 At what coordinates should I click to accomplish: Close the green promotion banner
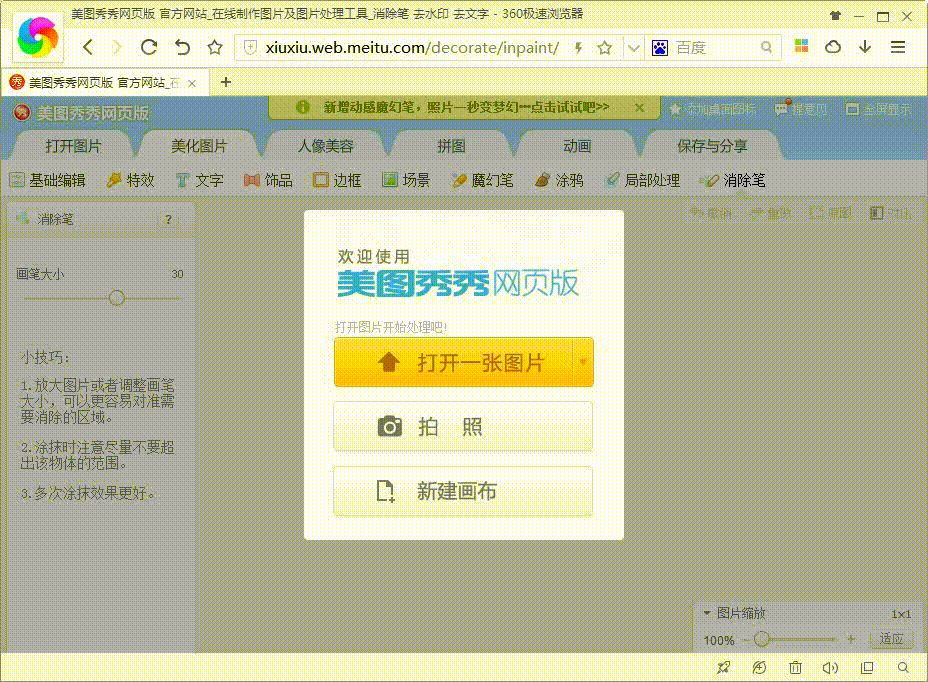pyautogui.click(x=639, y=108)
